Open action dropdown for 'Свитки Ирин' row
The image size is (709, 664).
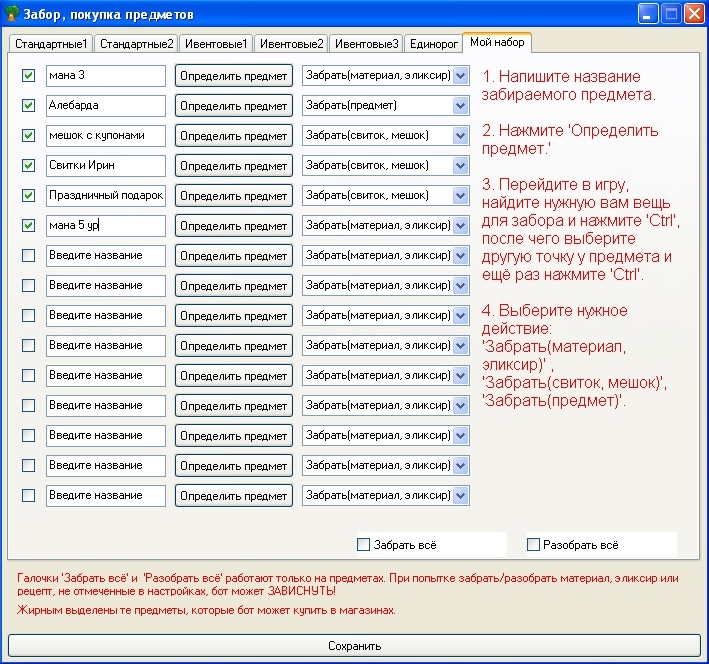point(460,166)
